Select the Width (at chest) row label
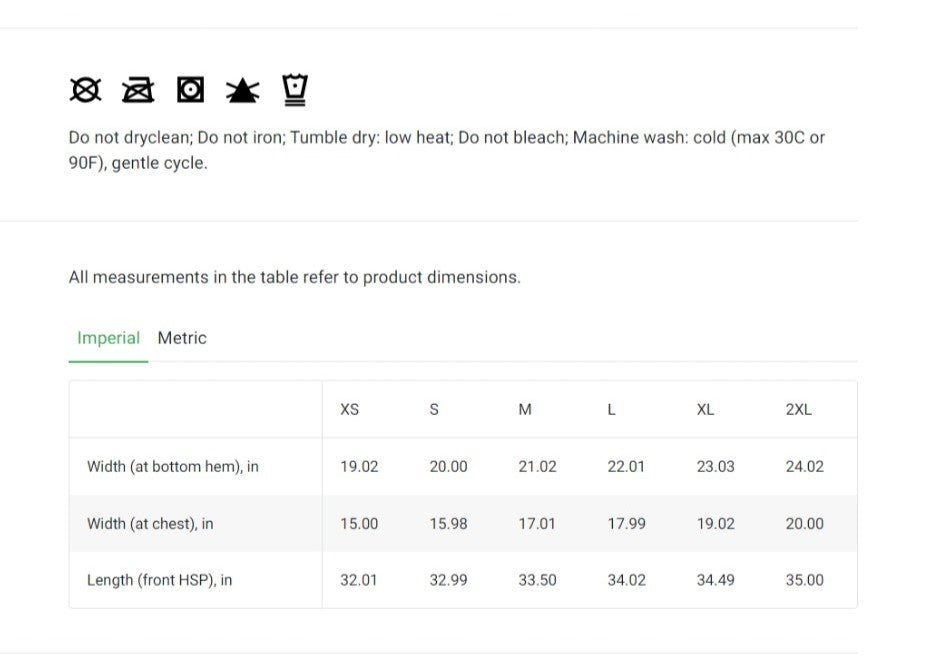This screenshot has height=671, width=936. point(150,523)
